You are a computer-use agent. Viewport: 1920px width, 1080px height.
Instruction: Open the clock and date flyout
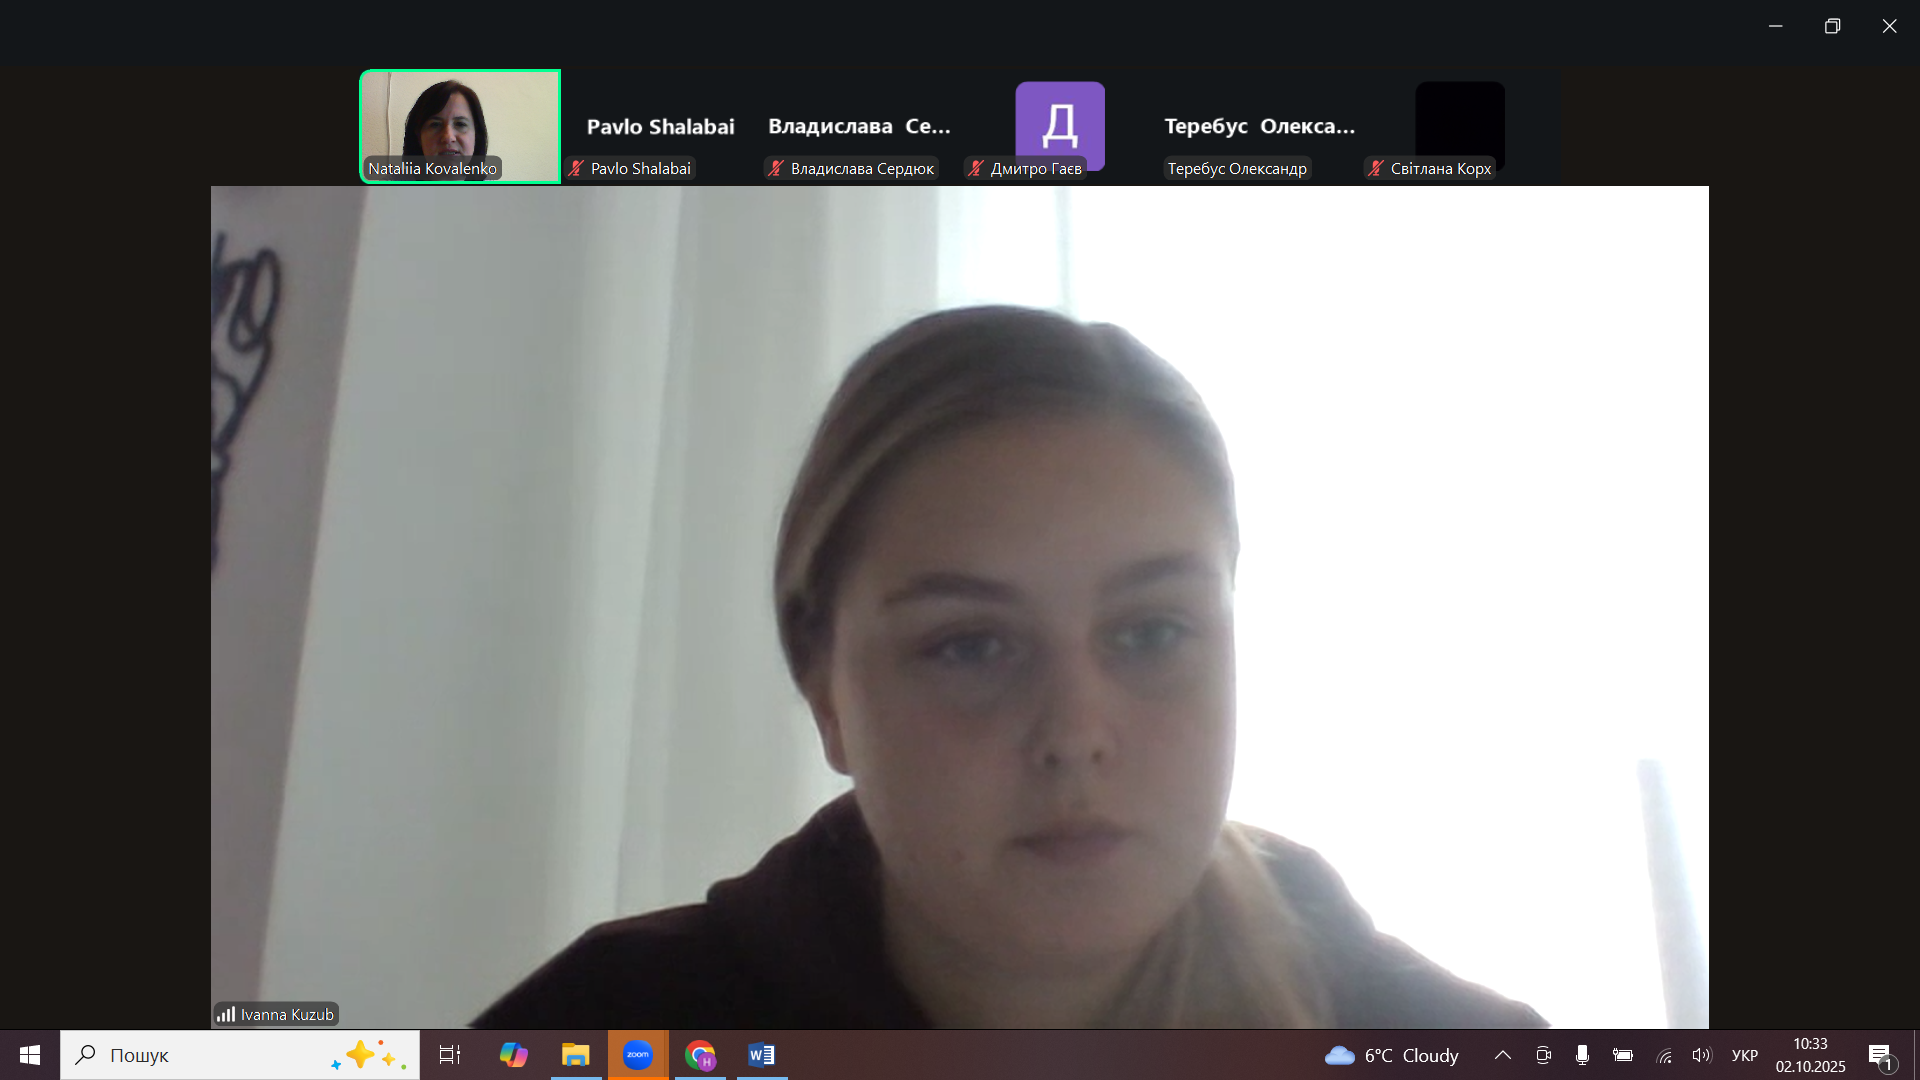[x=1810, y=1055]
